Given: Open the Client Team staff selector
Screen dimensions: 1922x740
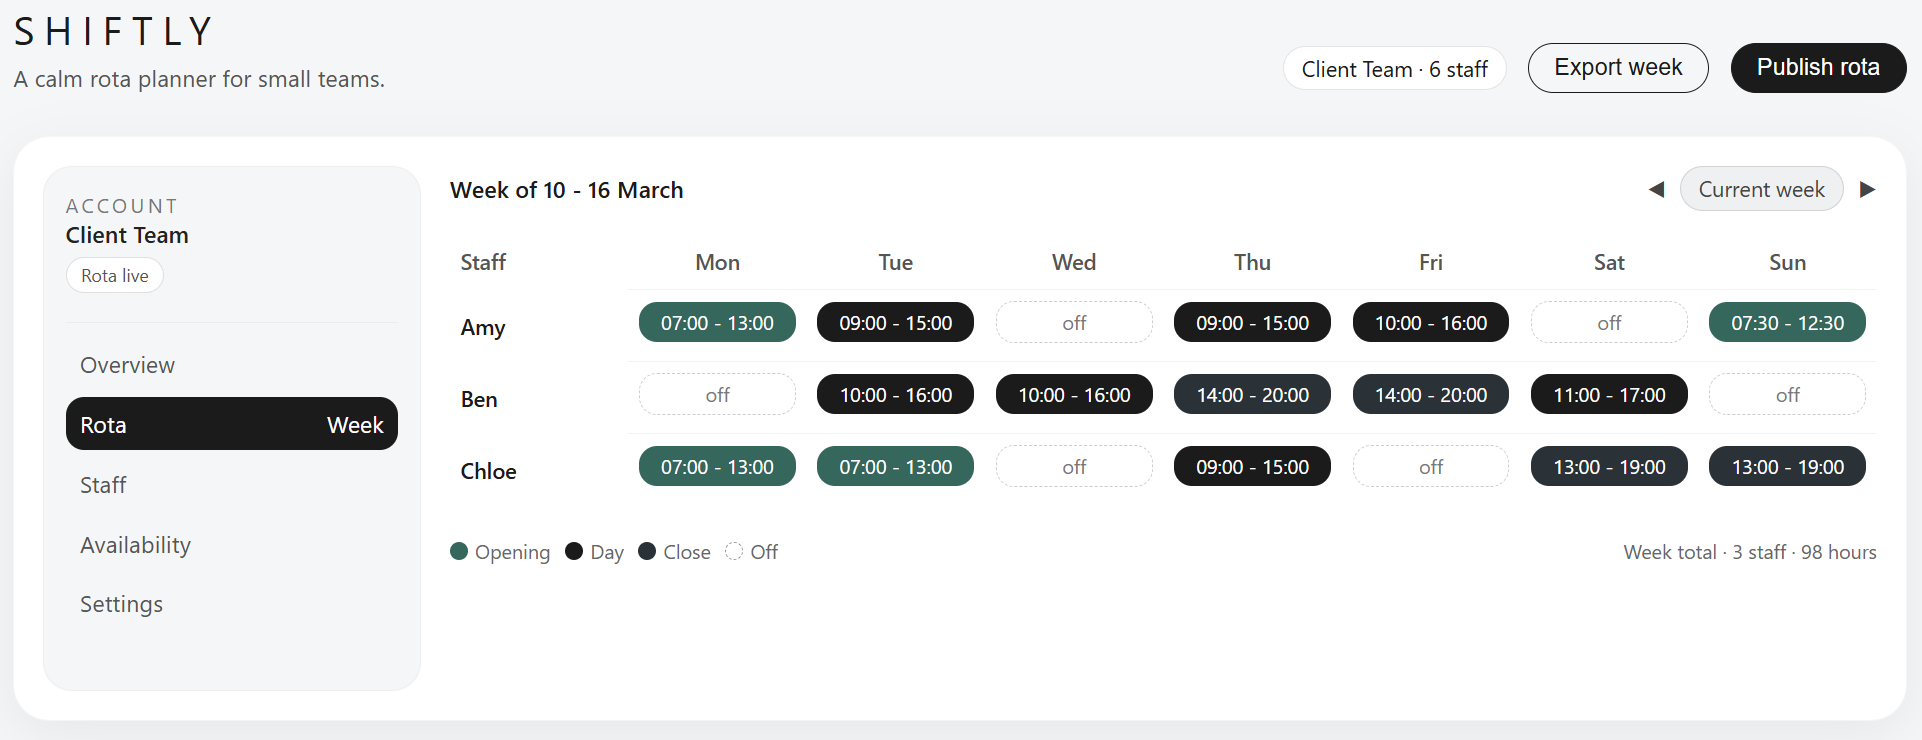Looking at the screenshot, I should (x=1394, y=68).
